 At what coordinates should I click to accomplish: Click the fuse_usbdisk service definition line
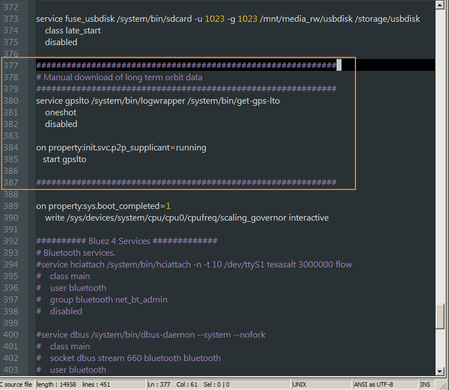click(x=228, y=19)
